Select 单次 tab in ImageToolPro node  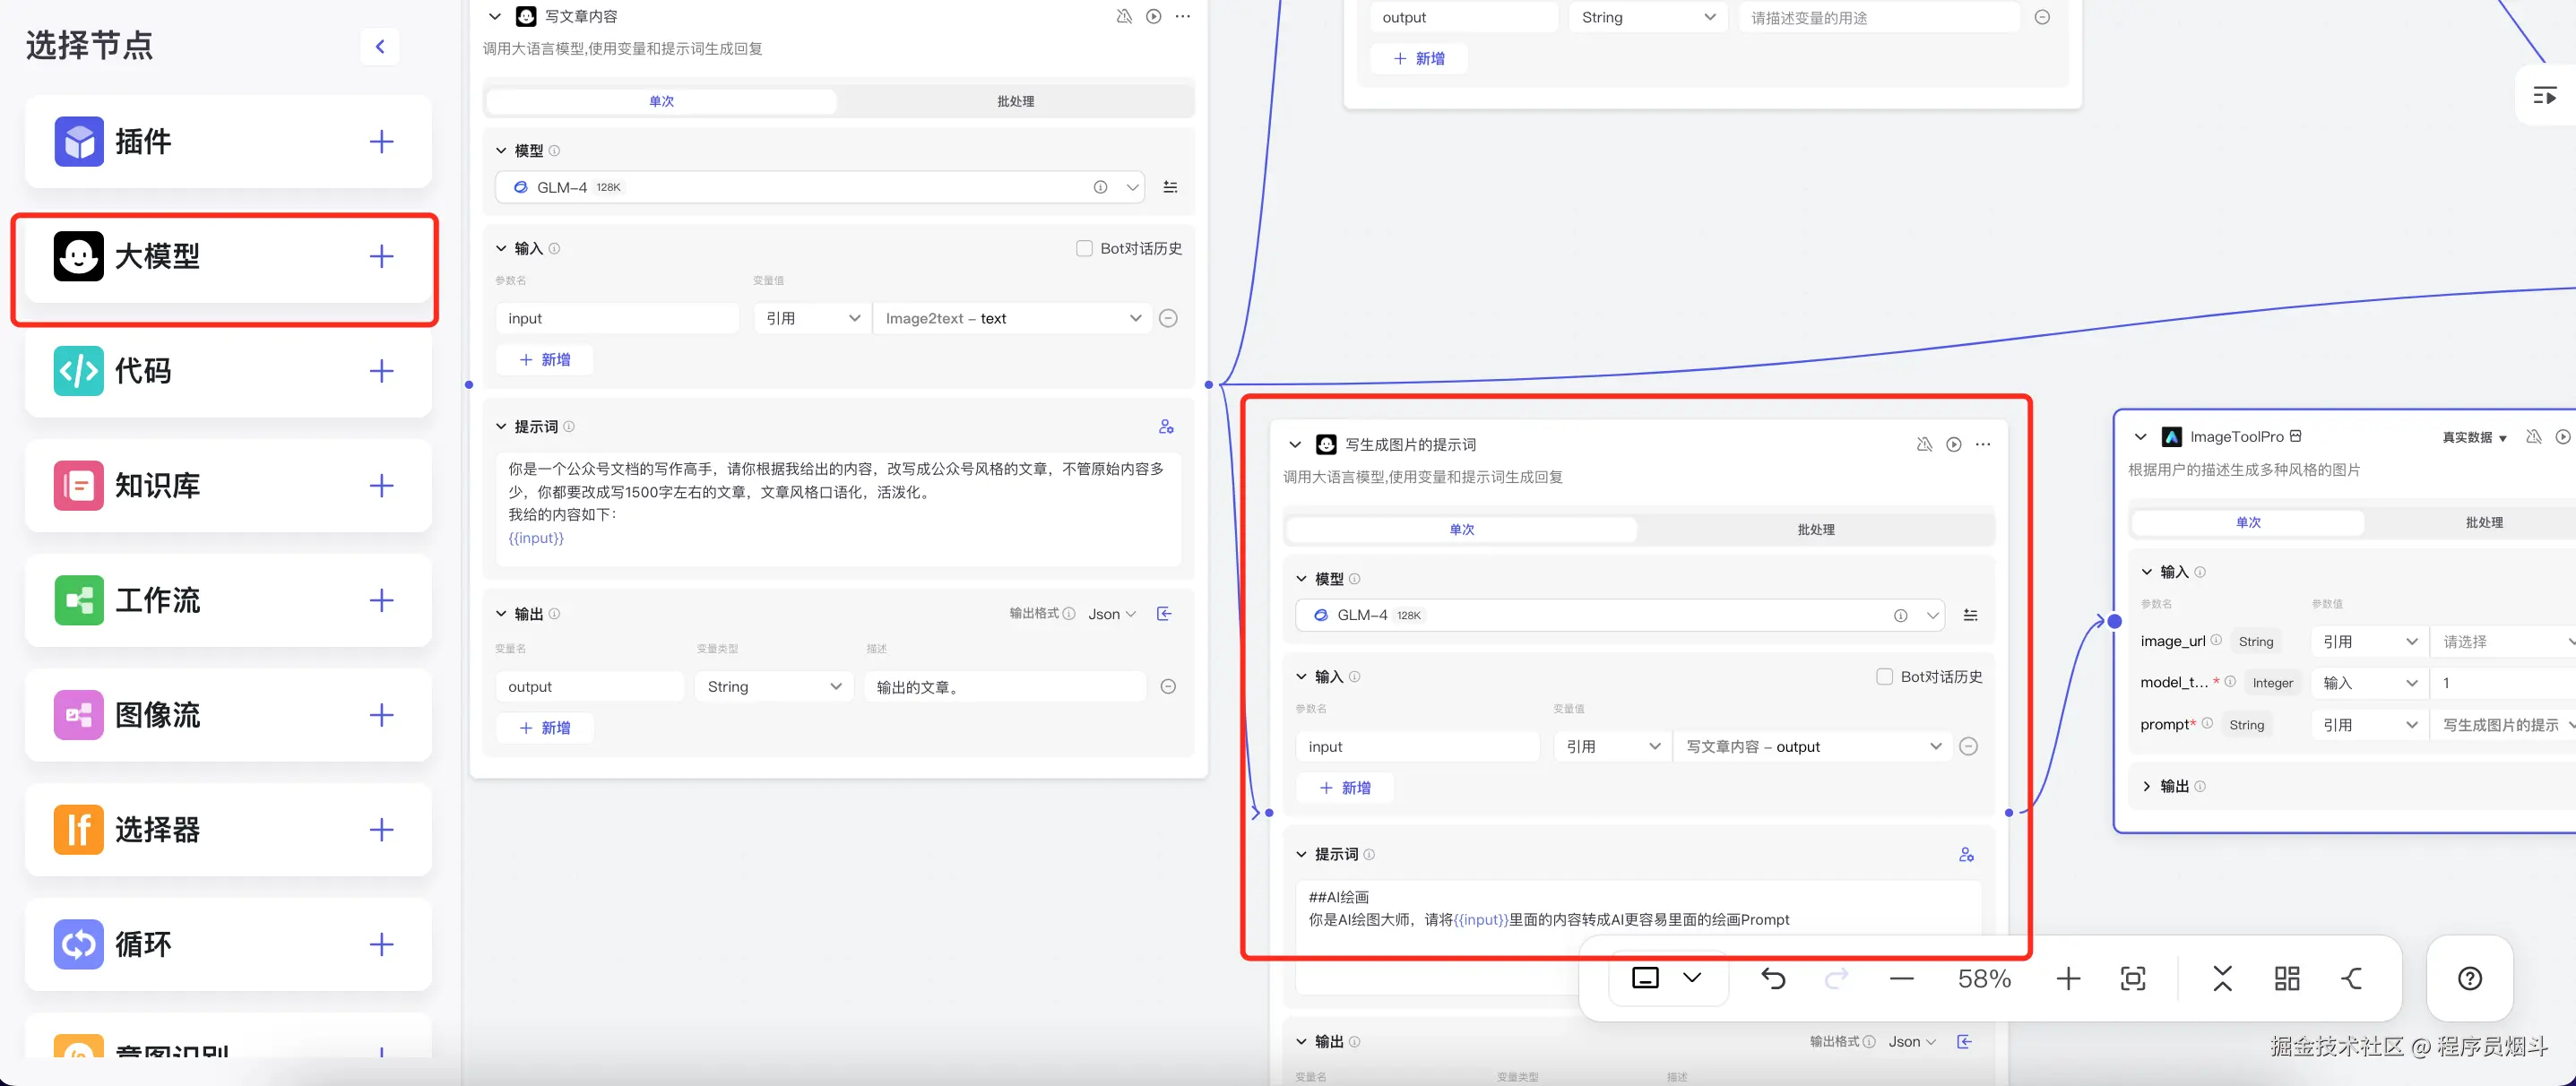pos(2247,522)
